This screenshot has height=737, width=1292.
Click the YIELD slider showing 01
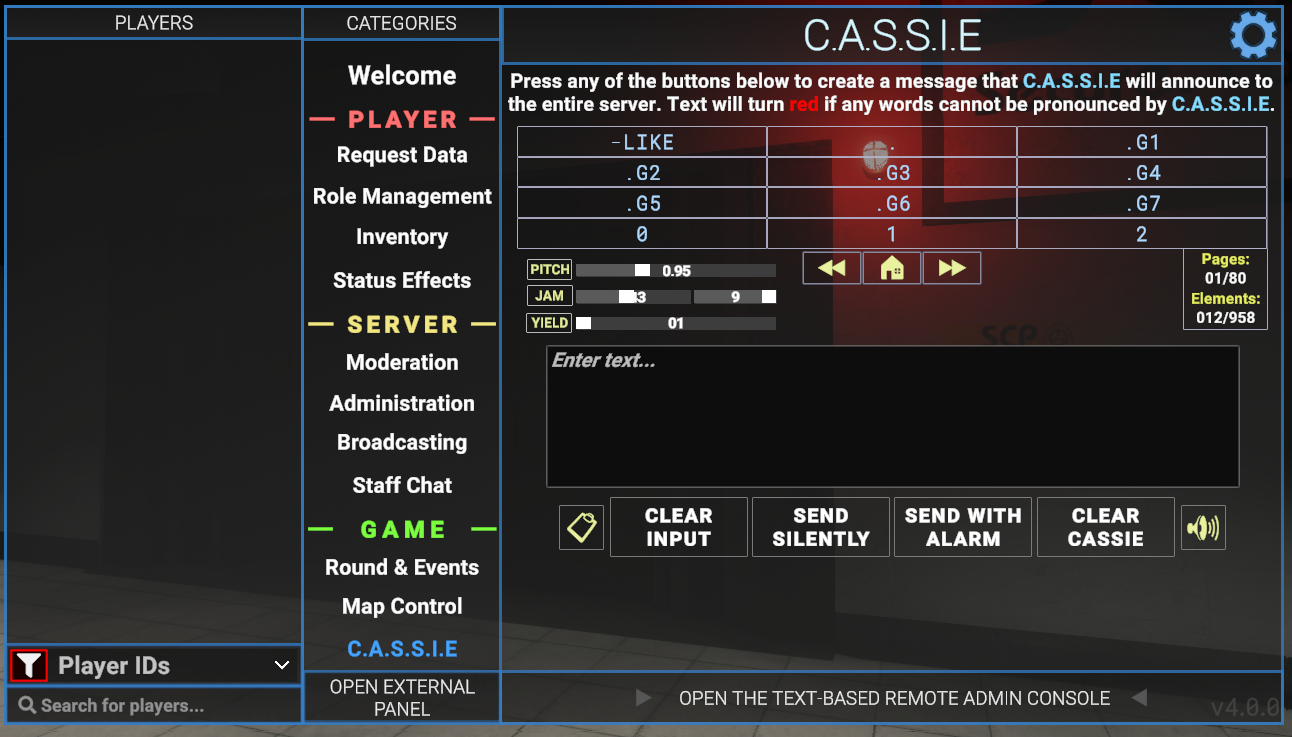pyautogui.click(x=676, y=323)
